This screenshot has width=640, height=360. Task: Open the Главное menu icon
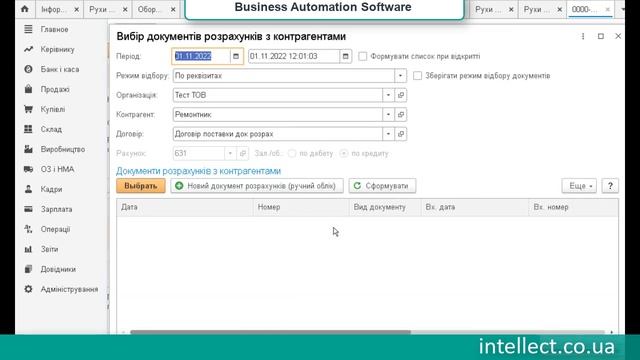point(28,29)
